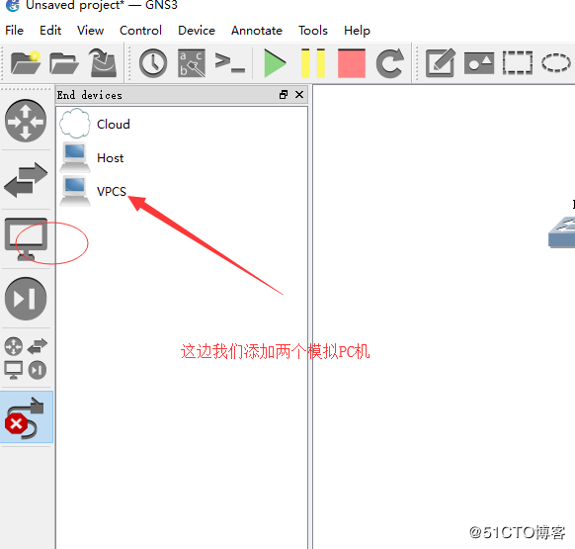The height and width of the screenshot is (549, 575).
Task: Select the draw rectangle tool
Action: pyautogui.click(x=517, y=63)
